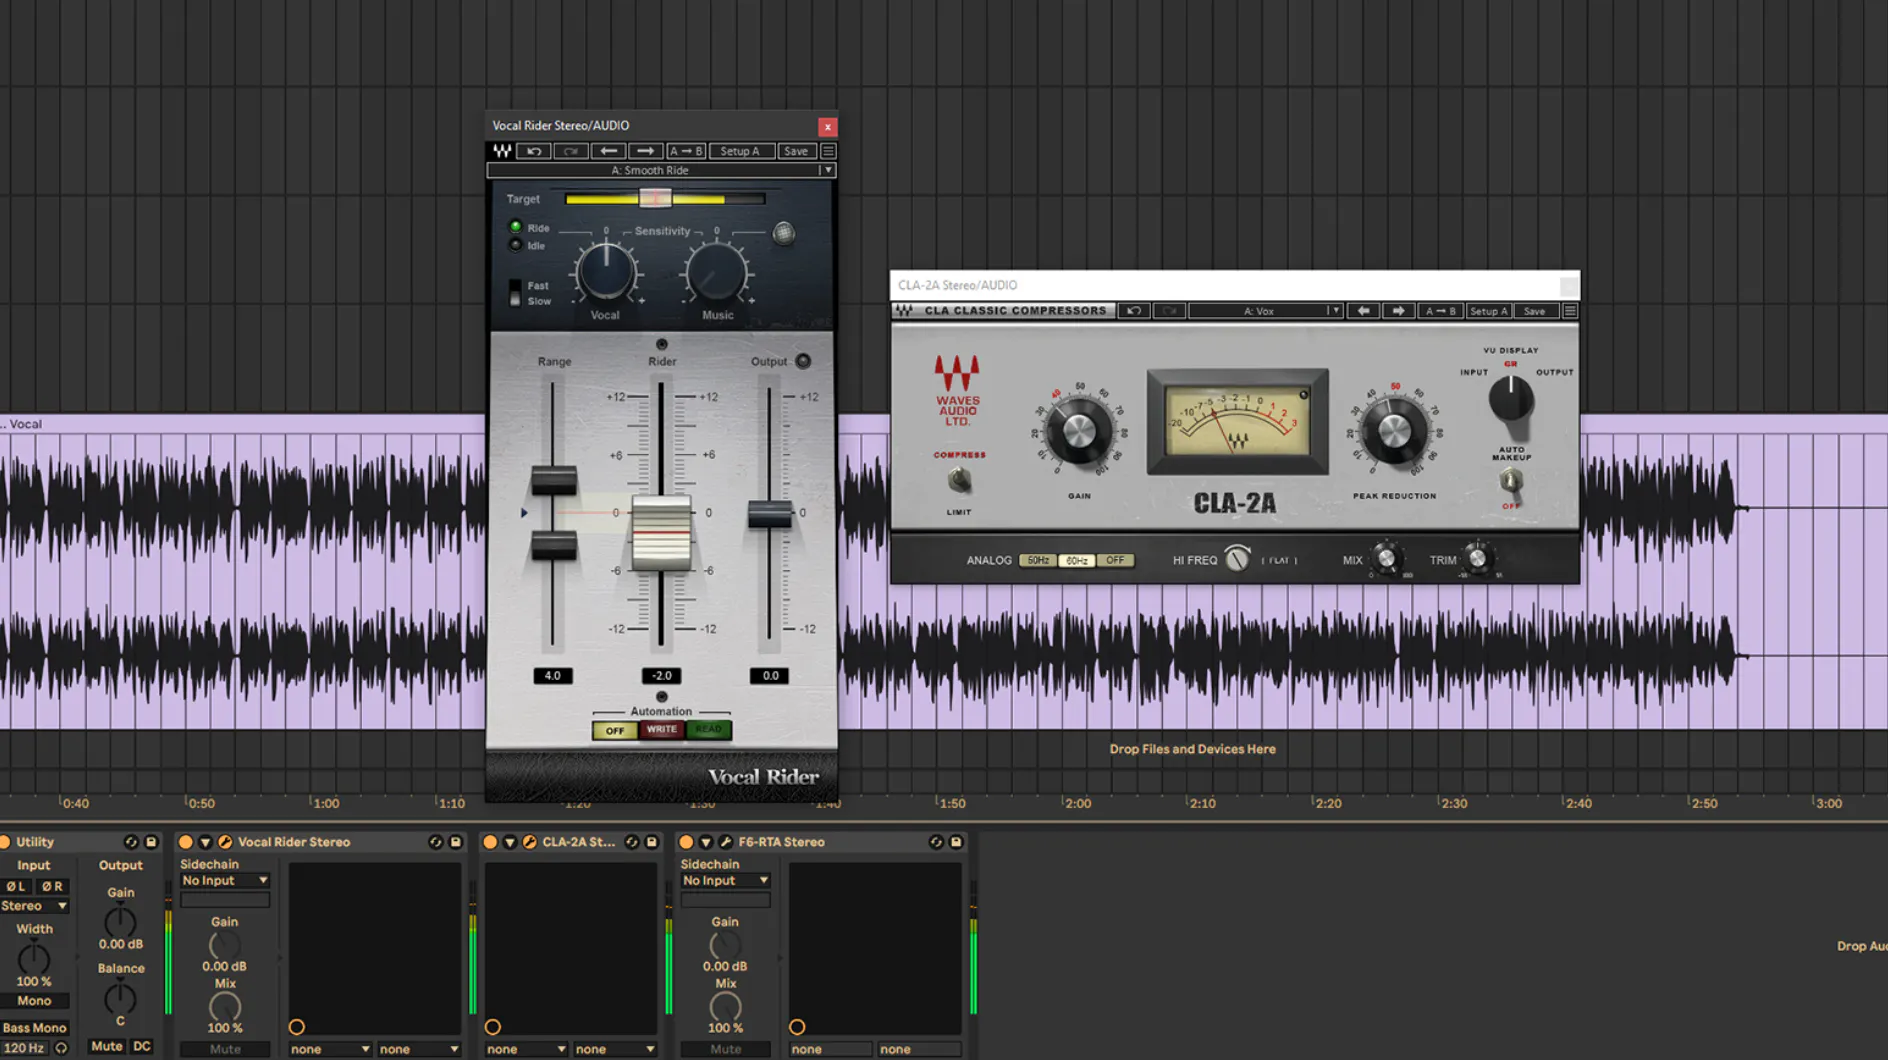The image size is (1888, 1060).
Task: Click hot-swap icon on Utility device
Action: tap(130, 842)
